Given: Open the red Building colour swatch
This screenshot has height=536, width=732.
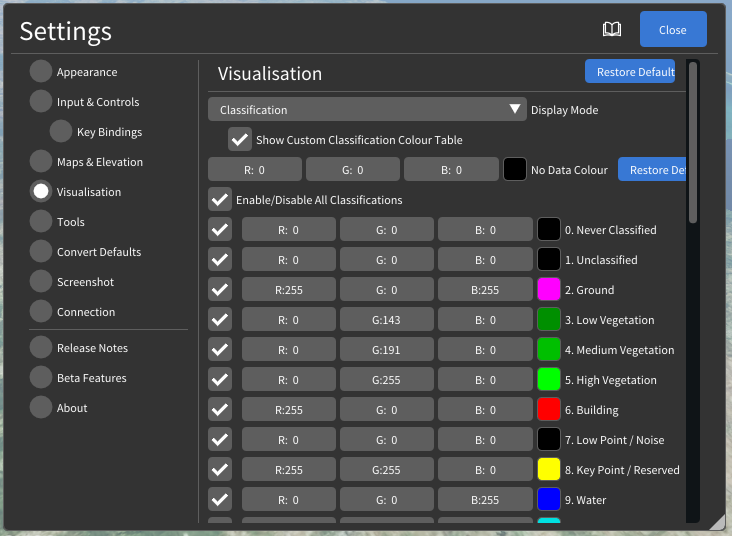Looking at the screenshot, I should (549, 410).
